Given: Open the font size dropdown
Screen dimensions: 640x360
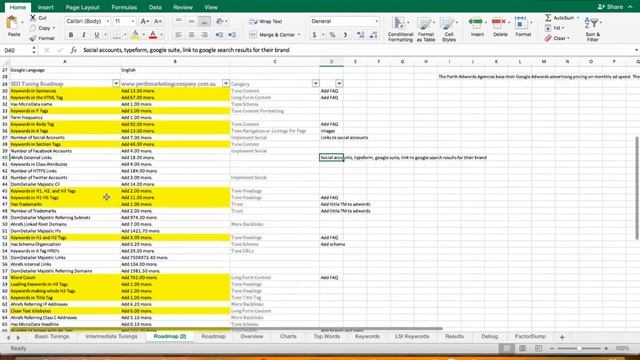Looking at the screenshot, I should coord(133,21).
